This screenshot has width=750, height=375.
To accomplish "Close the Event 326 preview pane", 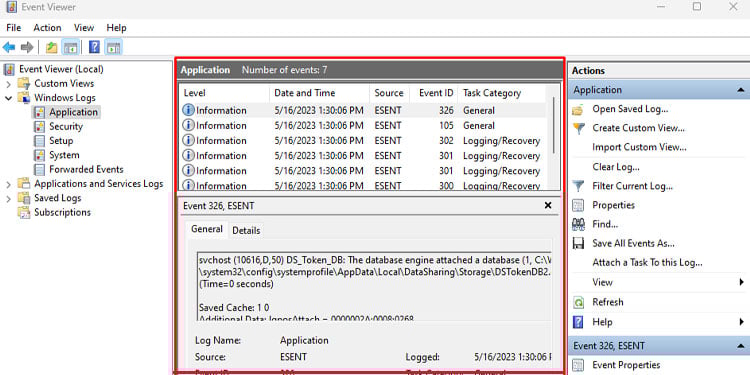I will (x=548, y=206).
